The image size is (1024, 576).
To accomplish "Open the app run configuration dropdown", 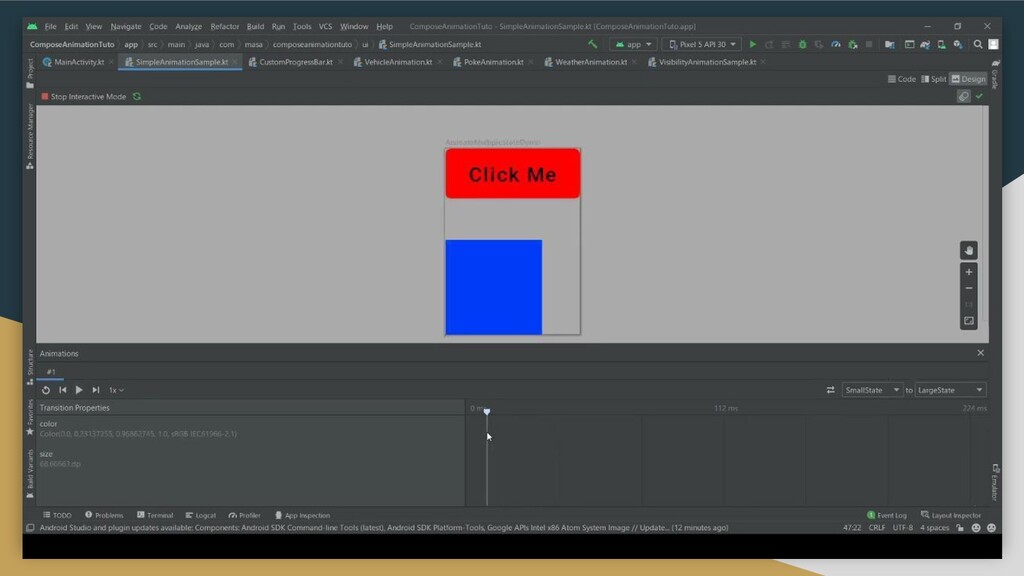I will point(633,44).
